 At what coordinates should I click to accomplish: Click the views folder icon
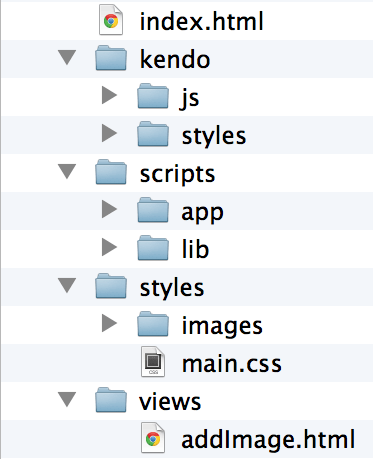(111, 400)
